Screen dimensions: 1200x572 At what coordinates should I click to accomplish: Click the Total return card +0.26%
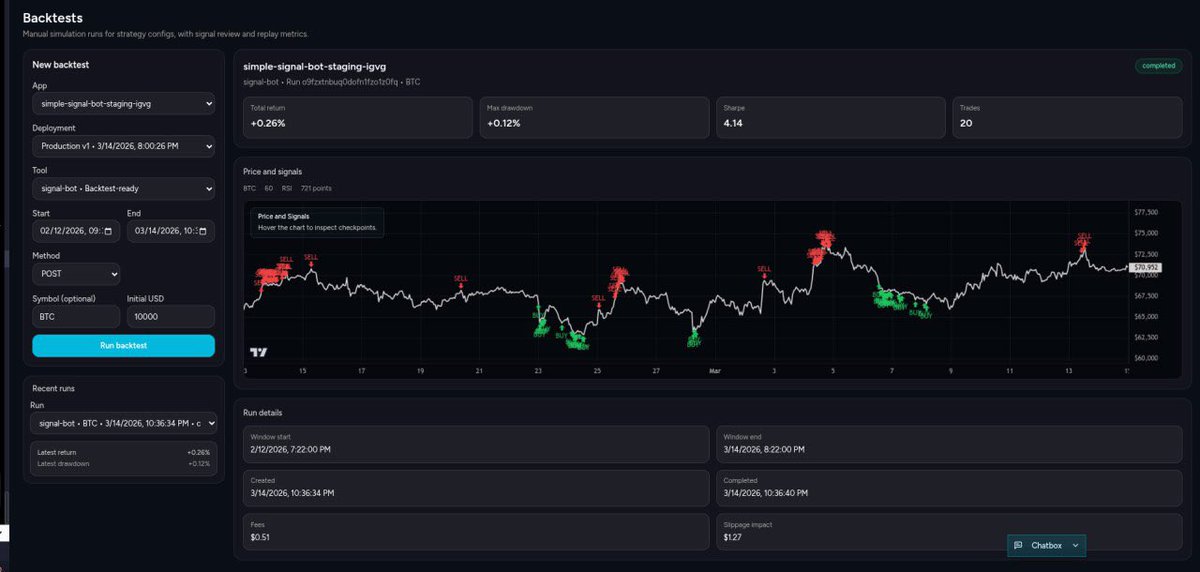(358, 117)
